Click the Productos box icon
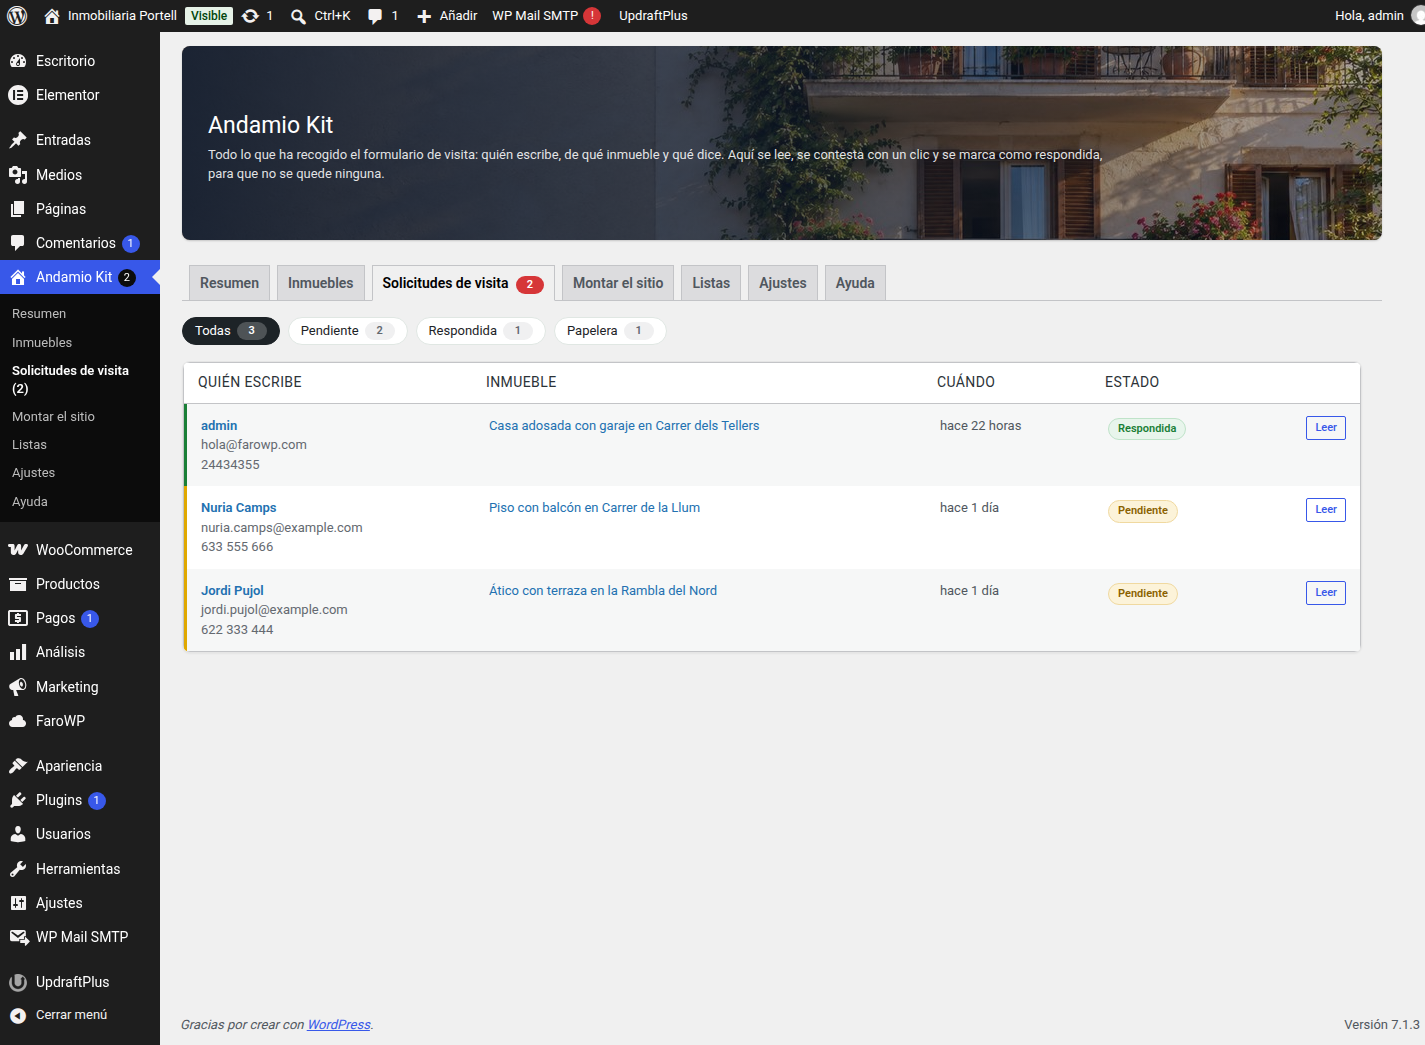 (x=18, y=584)
